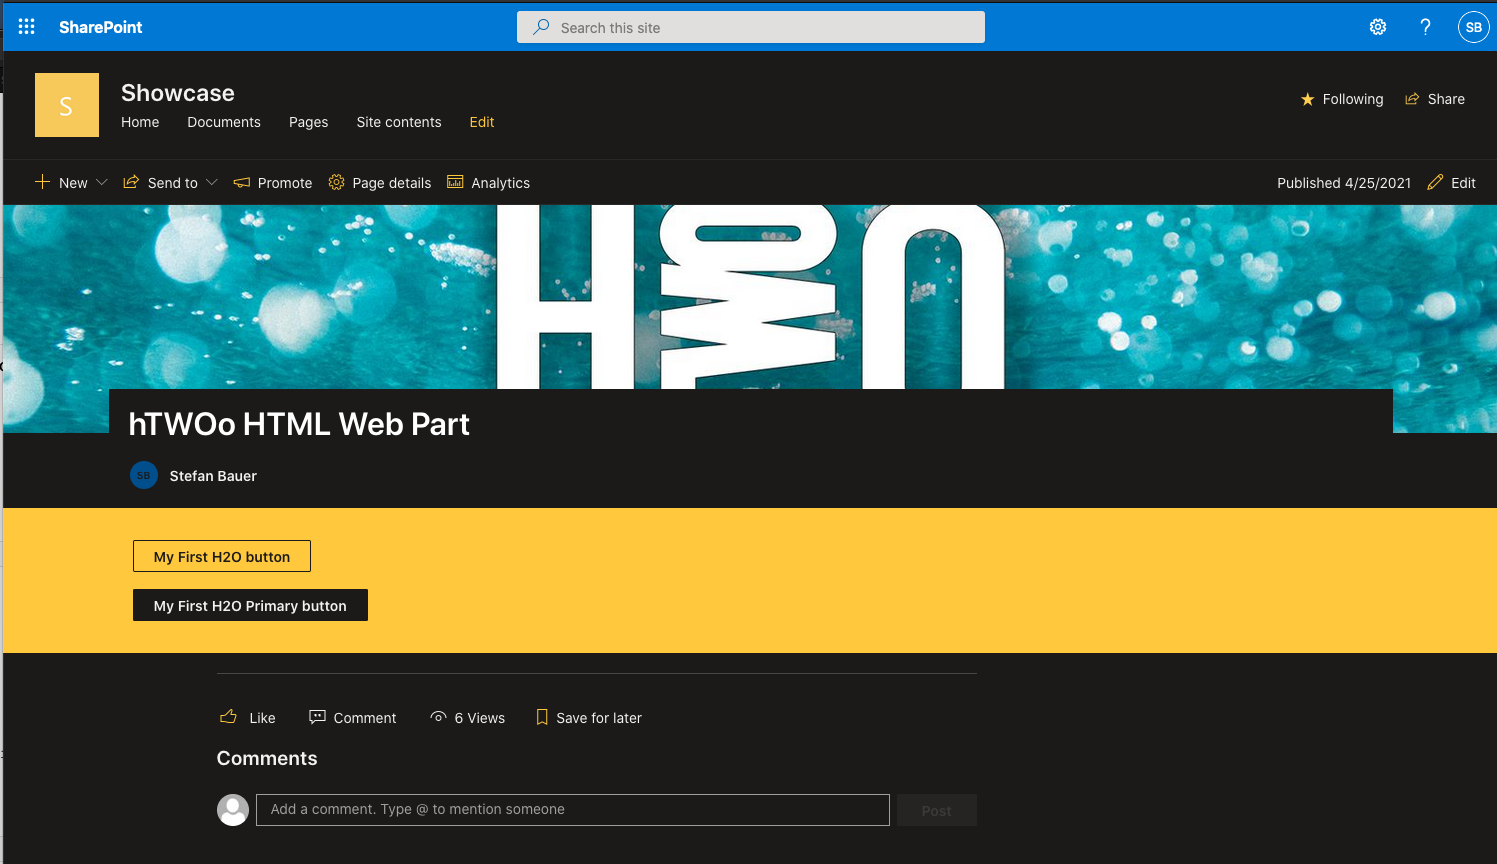Click the Add a comment field

pos(572,810)
